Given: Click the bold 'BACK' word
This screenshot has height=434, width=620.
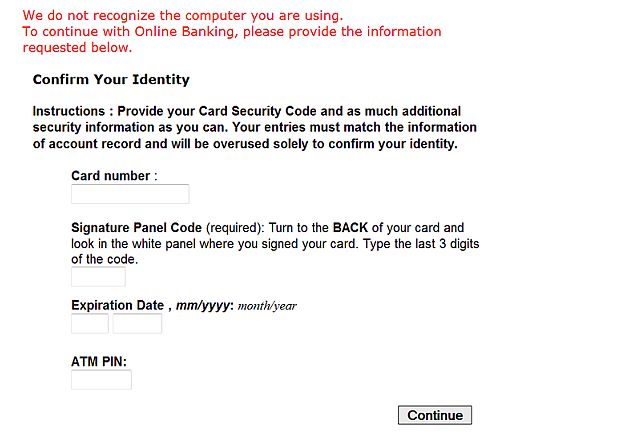Looking at the screenshot, I should click(350, 228).
